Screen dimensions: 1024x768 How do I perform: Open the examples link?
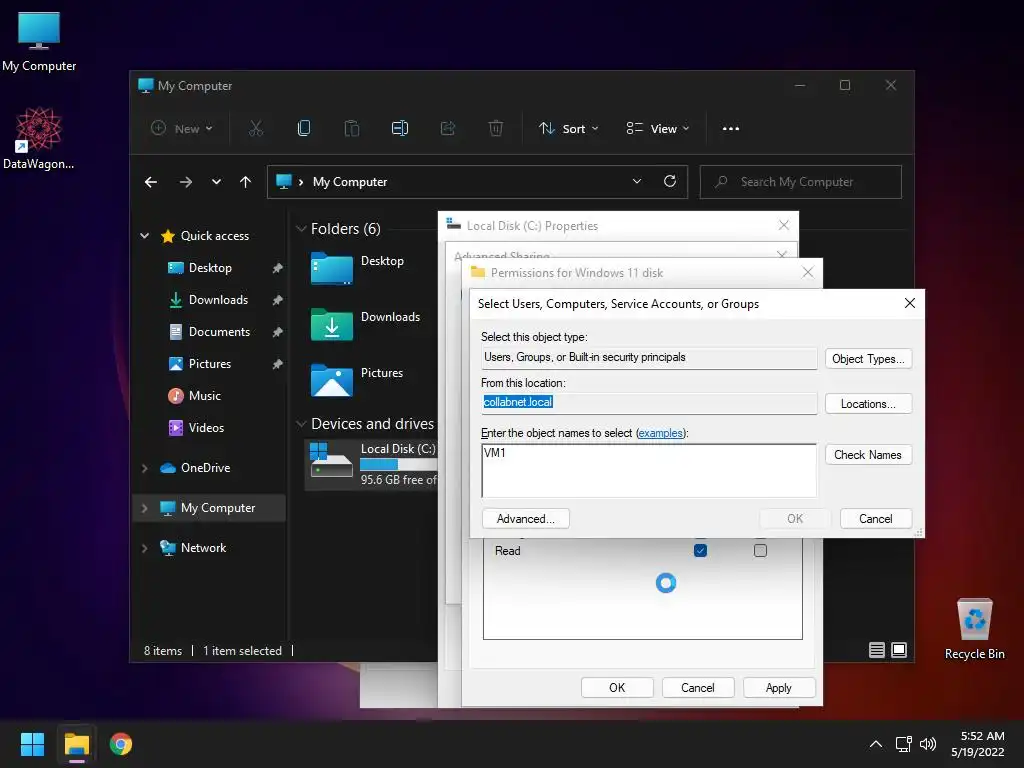(661, 433)
